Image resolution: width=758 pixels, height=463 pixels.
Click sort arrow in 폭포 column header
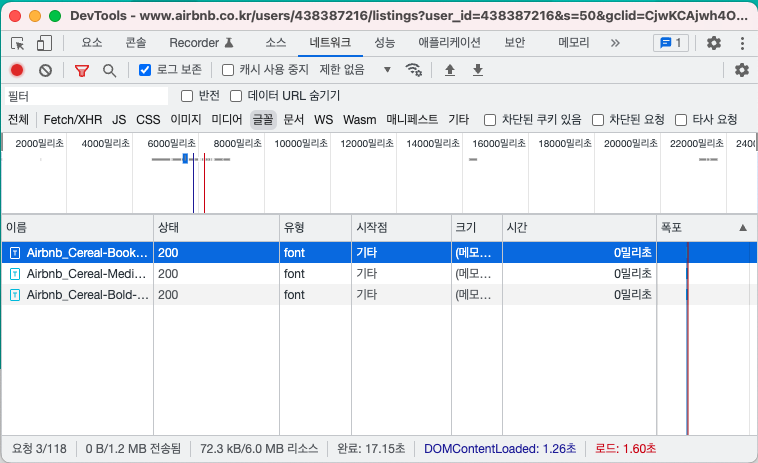click(x=743, y=228)
